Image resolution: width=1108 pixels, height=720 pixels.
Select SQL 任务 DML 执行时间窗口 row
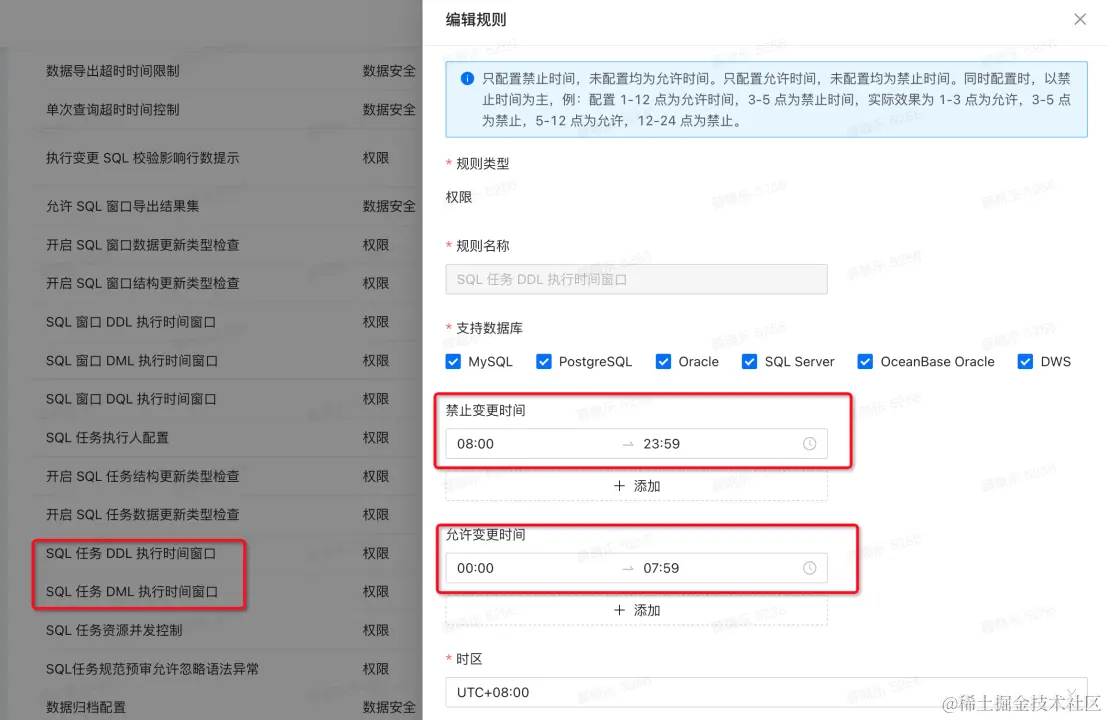(x=226, y=592)
